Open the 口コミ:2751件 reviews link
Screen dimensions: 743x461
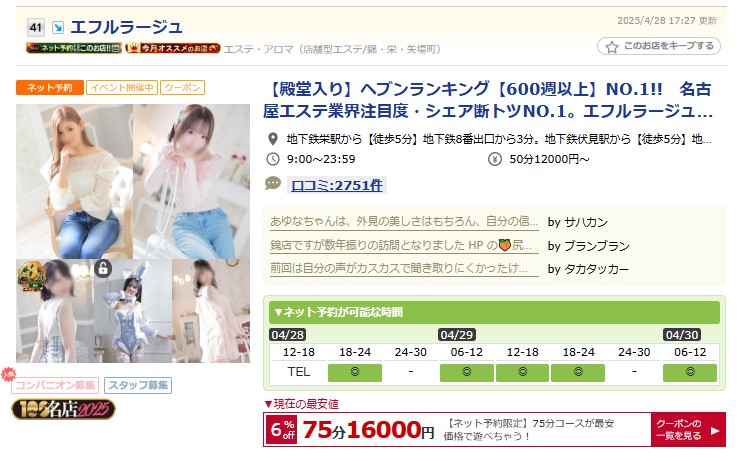(337, 185)
